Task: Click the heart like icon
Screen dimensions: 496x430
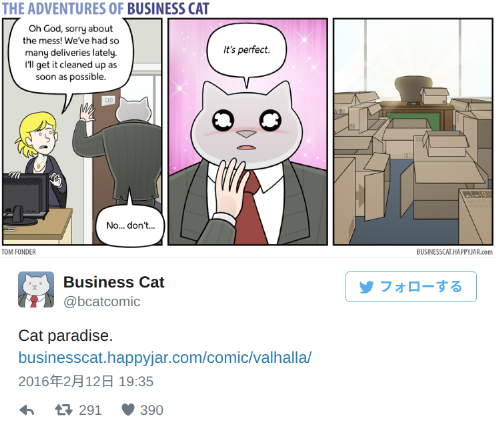Action: [128, 410]
